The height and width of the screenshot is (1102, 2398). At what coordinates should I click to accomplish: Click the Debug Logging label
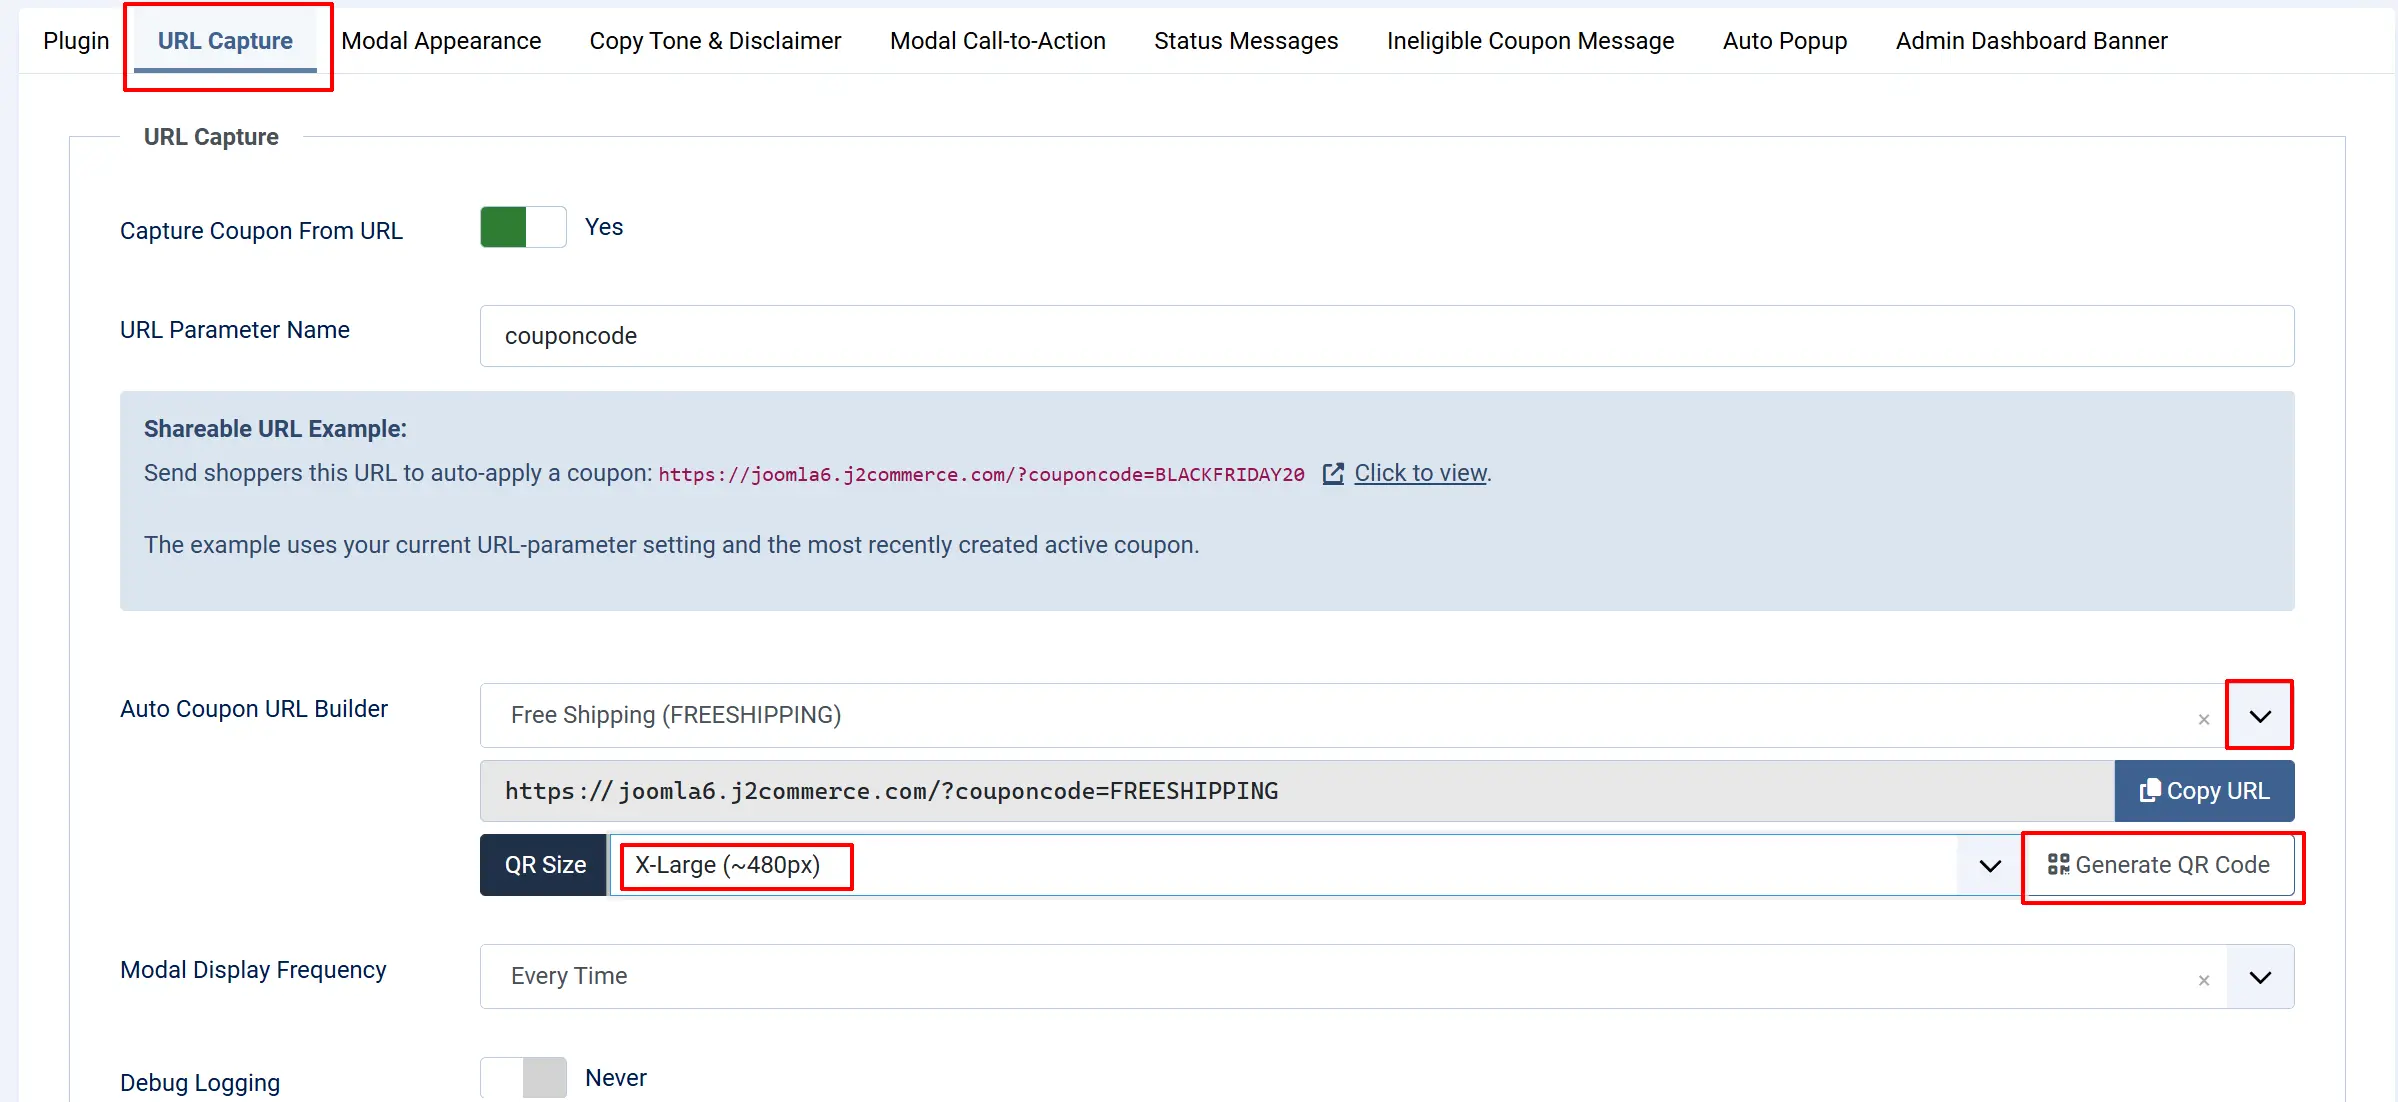[200, 1083]
